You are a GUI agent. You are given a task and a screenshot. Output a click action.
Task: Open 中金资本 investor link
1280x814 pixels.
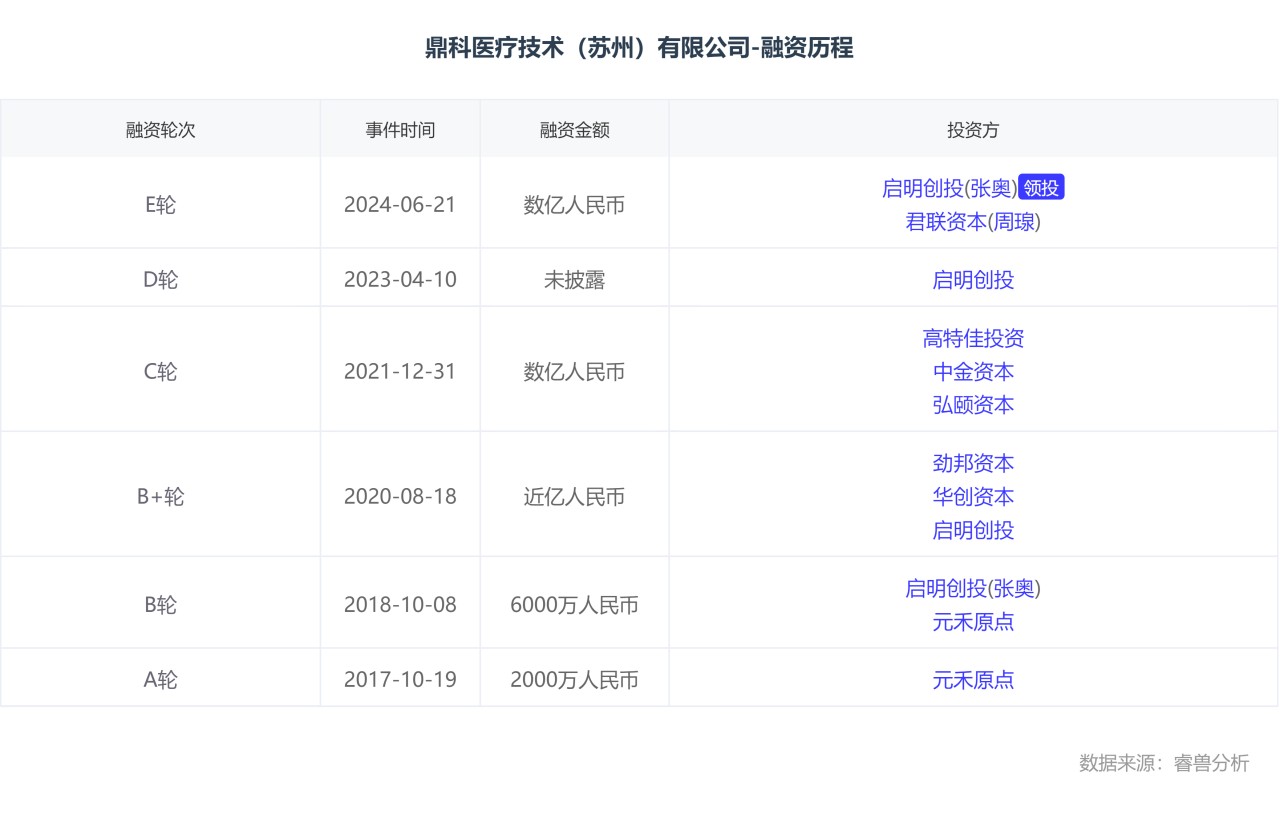coord(973,372)
